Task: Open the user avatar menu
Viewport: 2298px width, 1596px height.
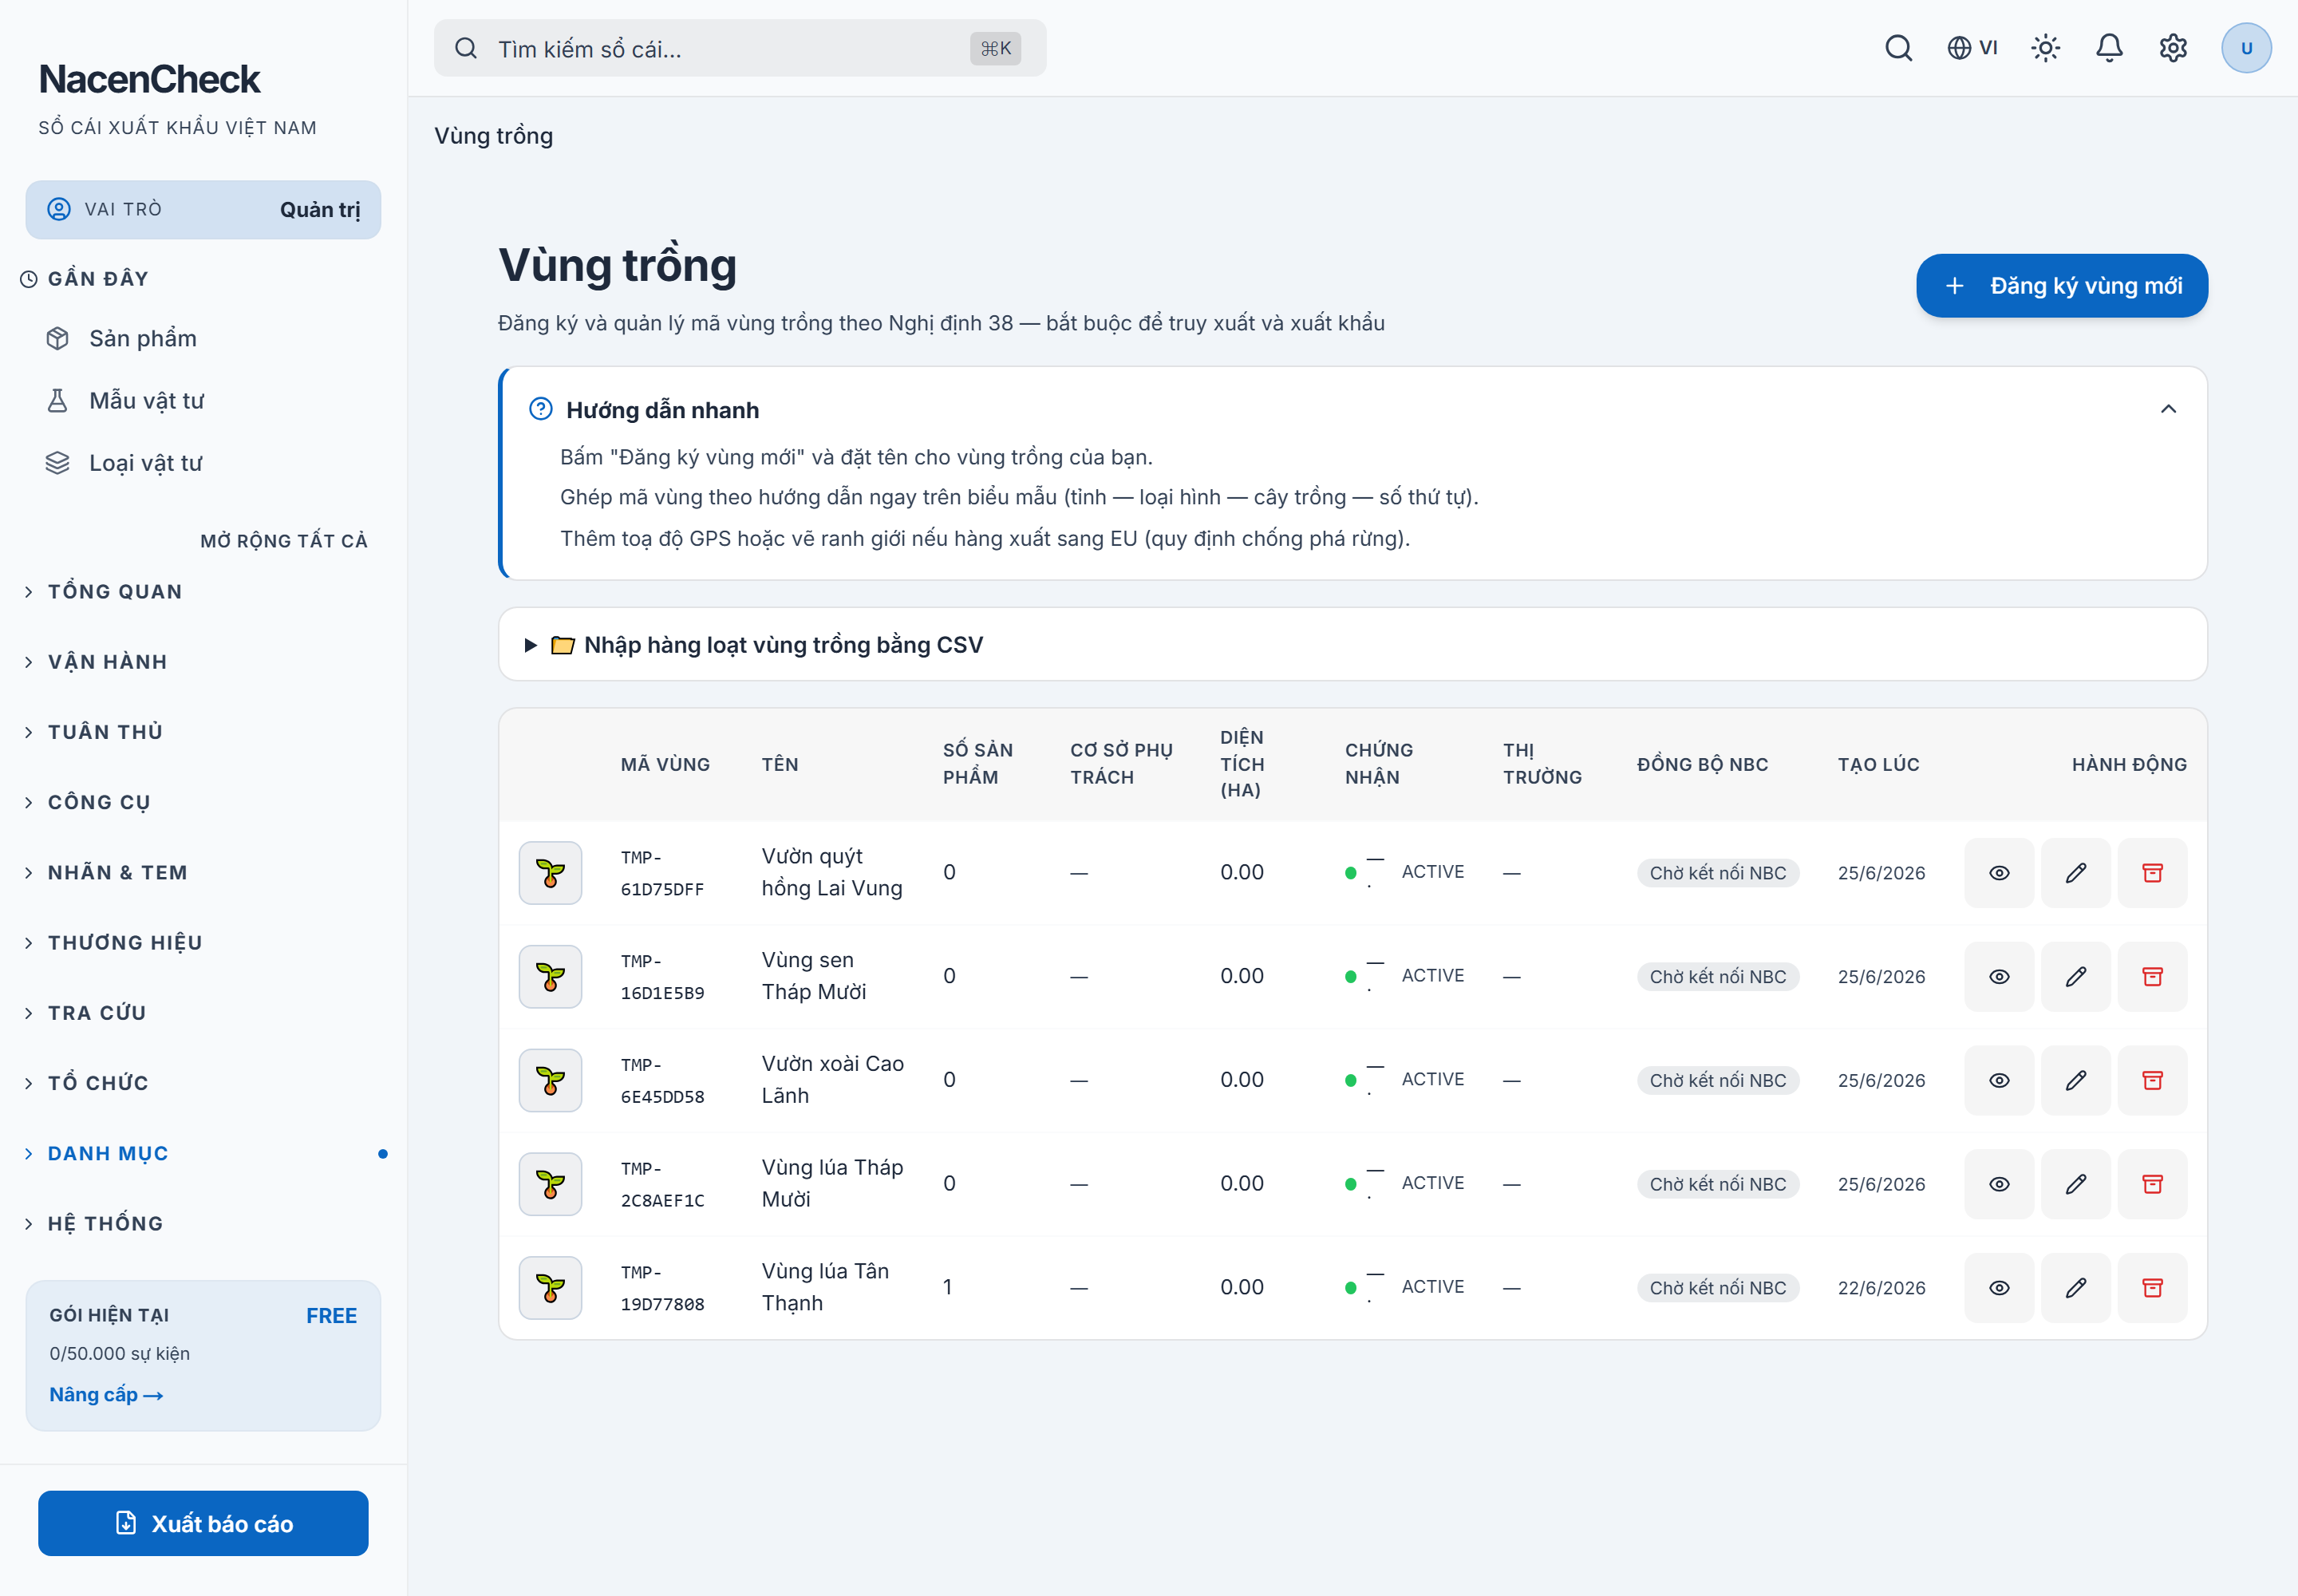Action: coord(2246,48)
